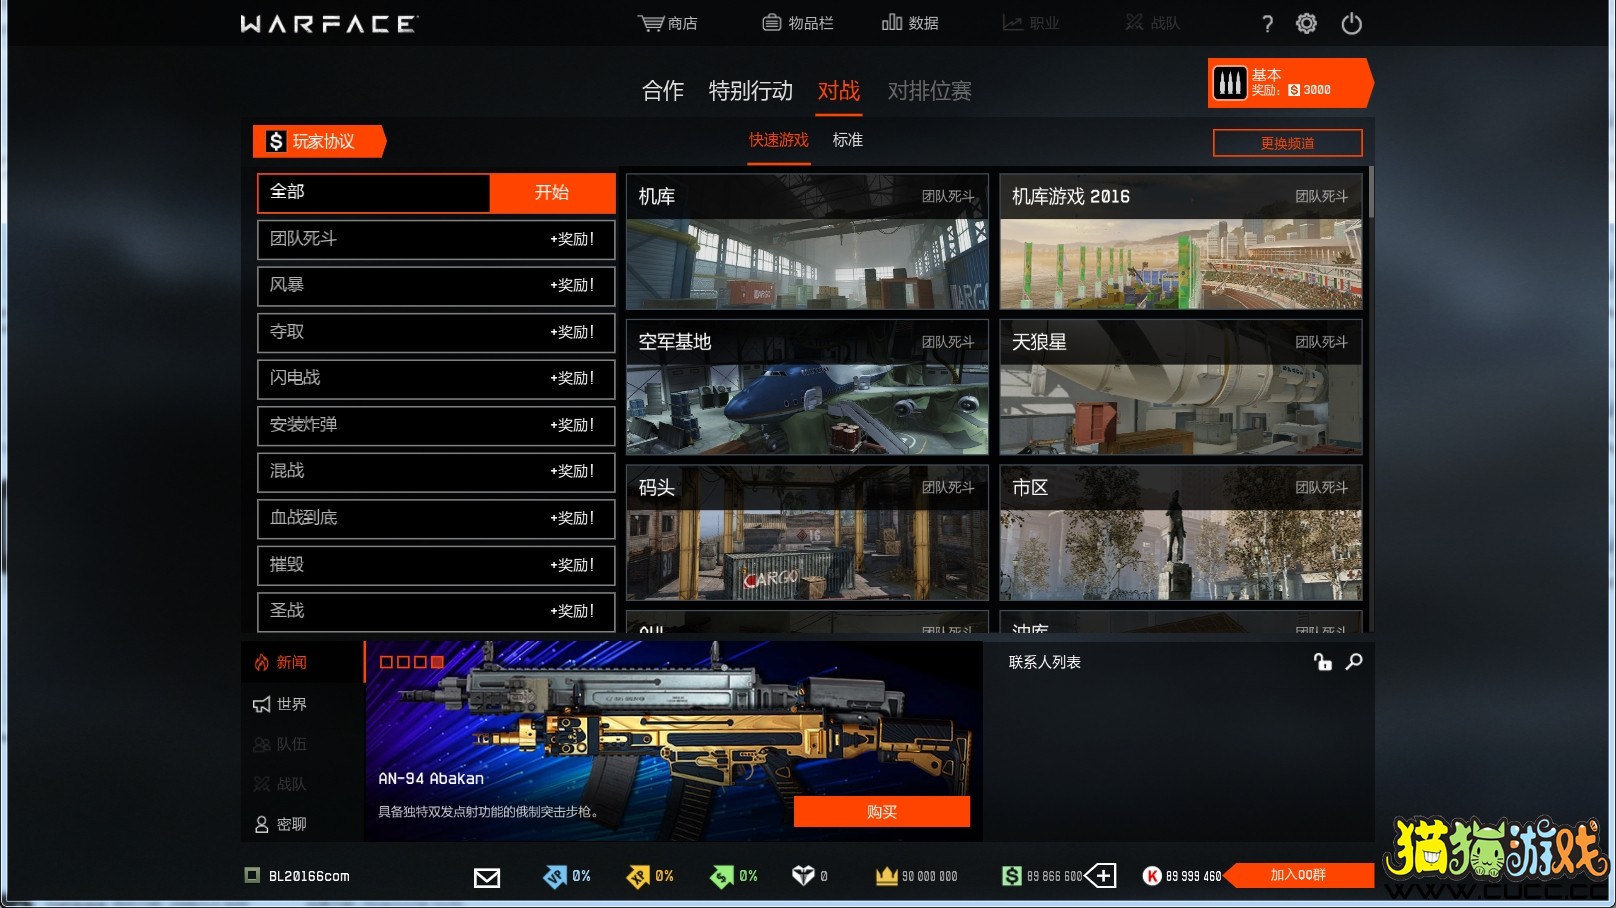1616x908 pixels.
Task: Select 团队死斗 mode in list
Action: click(436, 239)
